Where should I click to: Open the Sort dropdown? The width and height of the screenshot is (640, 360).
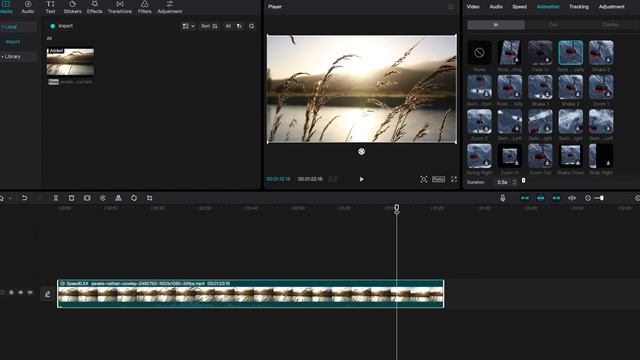click(209, 26)
